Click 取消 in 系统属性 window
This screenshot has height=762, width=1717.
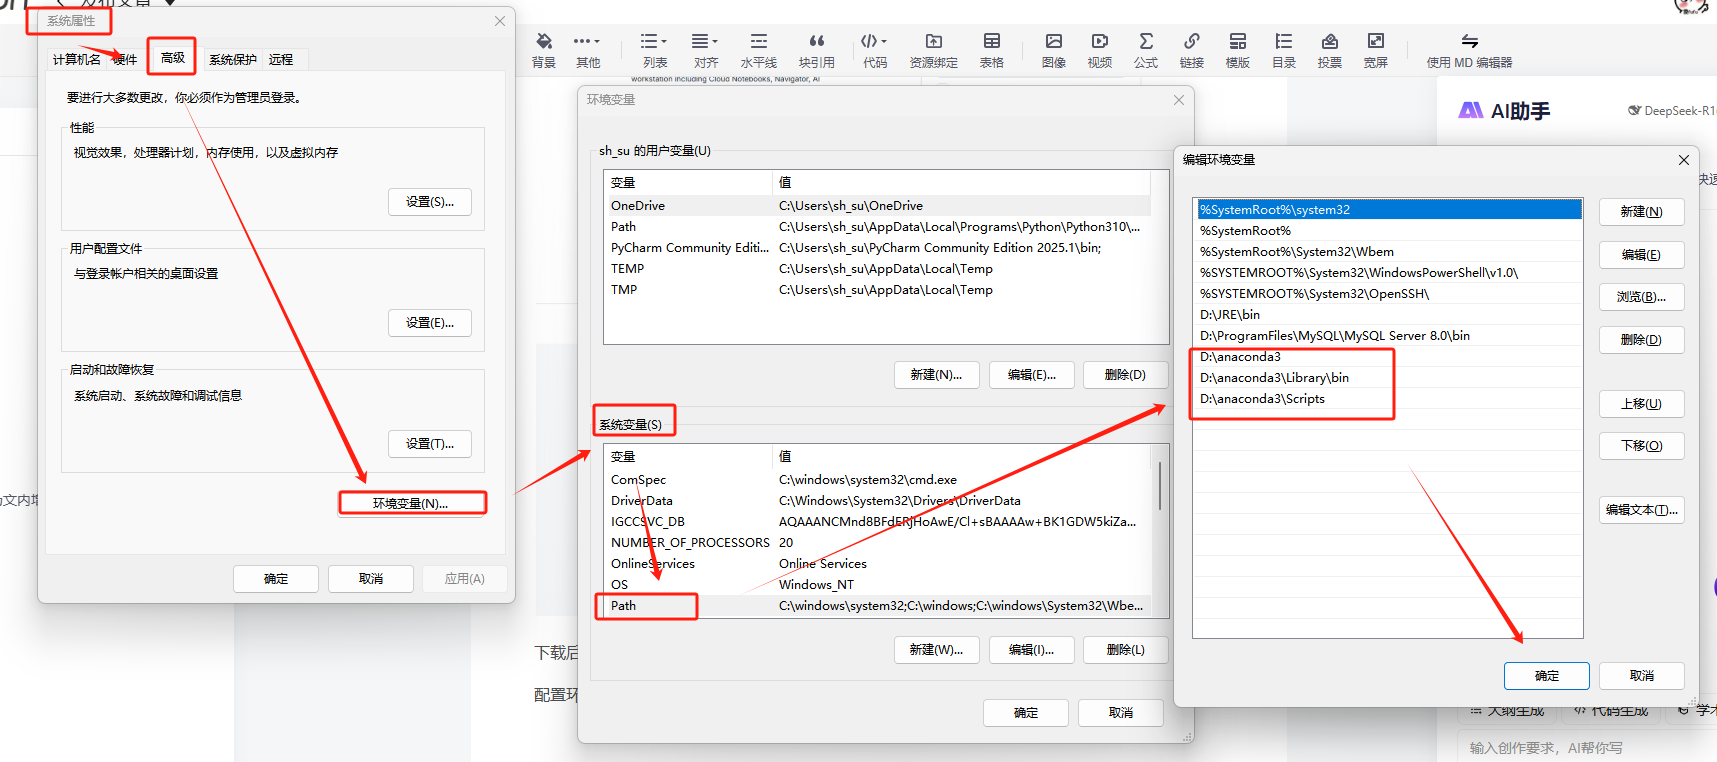pyautogui.click(x=371, y=579)
